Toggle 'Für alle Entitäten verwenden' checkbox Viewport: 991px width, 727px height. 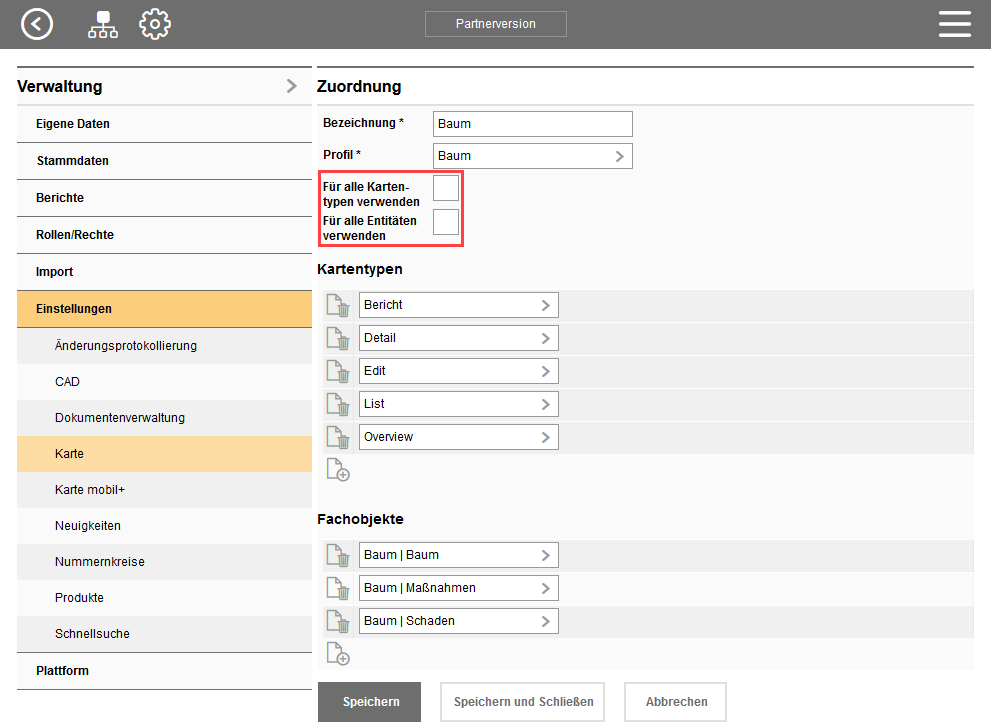pyautogui.click(x=446, y=222)
